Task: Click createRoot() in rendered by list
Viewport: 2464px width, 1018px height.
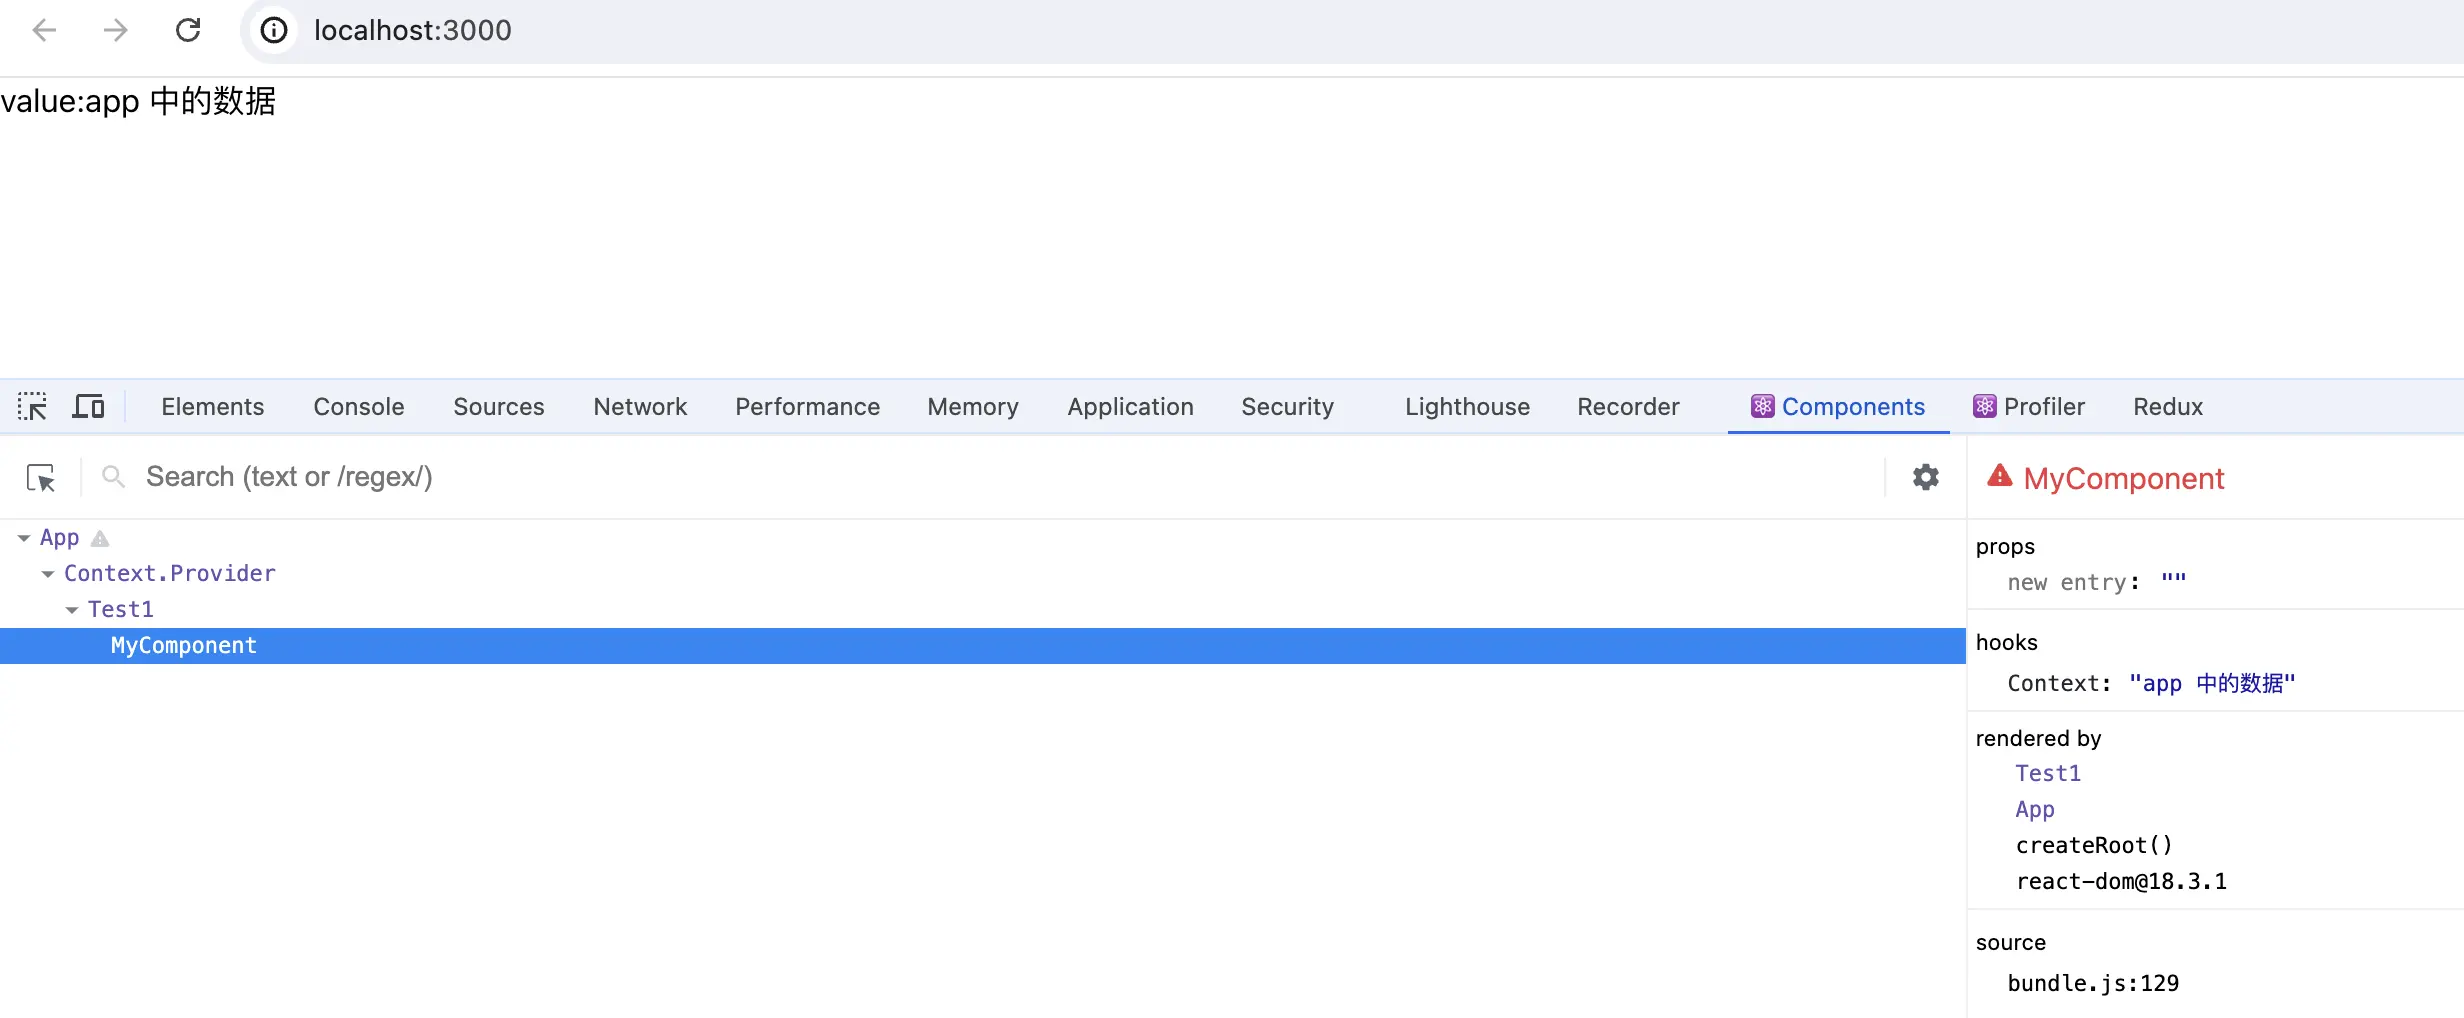Action: (x=2094, y=846)
